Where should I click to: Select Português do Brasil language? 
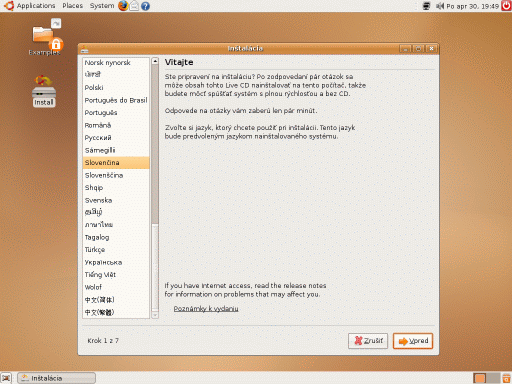[x=116, y=100]
